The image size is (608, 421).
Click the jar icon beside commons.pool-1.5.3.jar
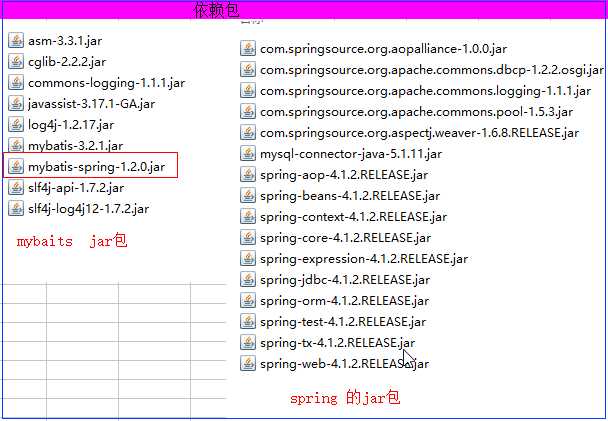248,112
